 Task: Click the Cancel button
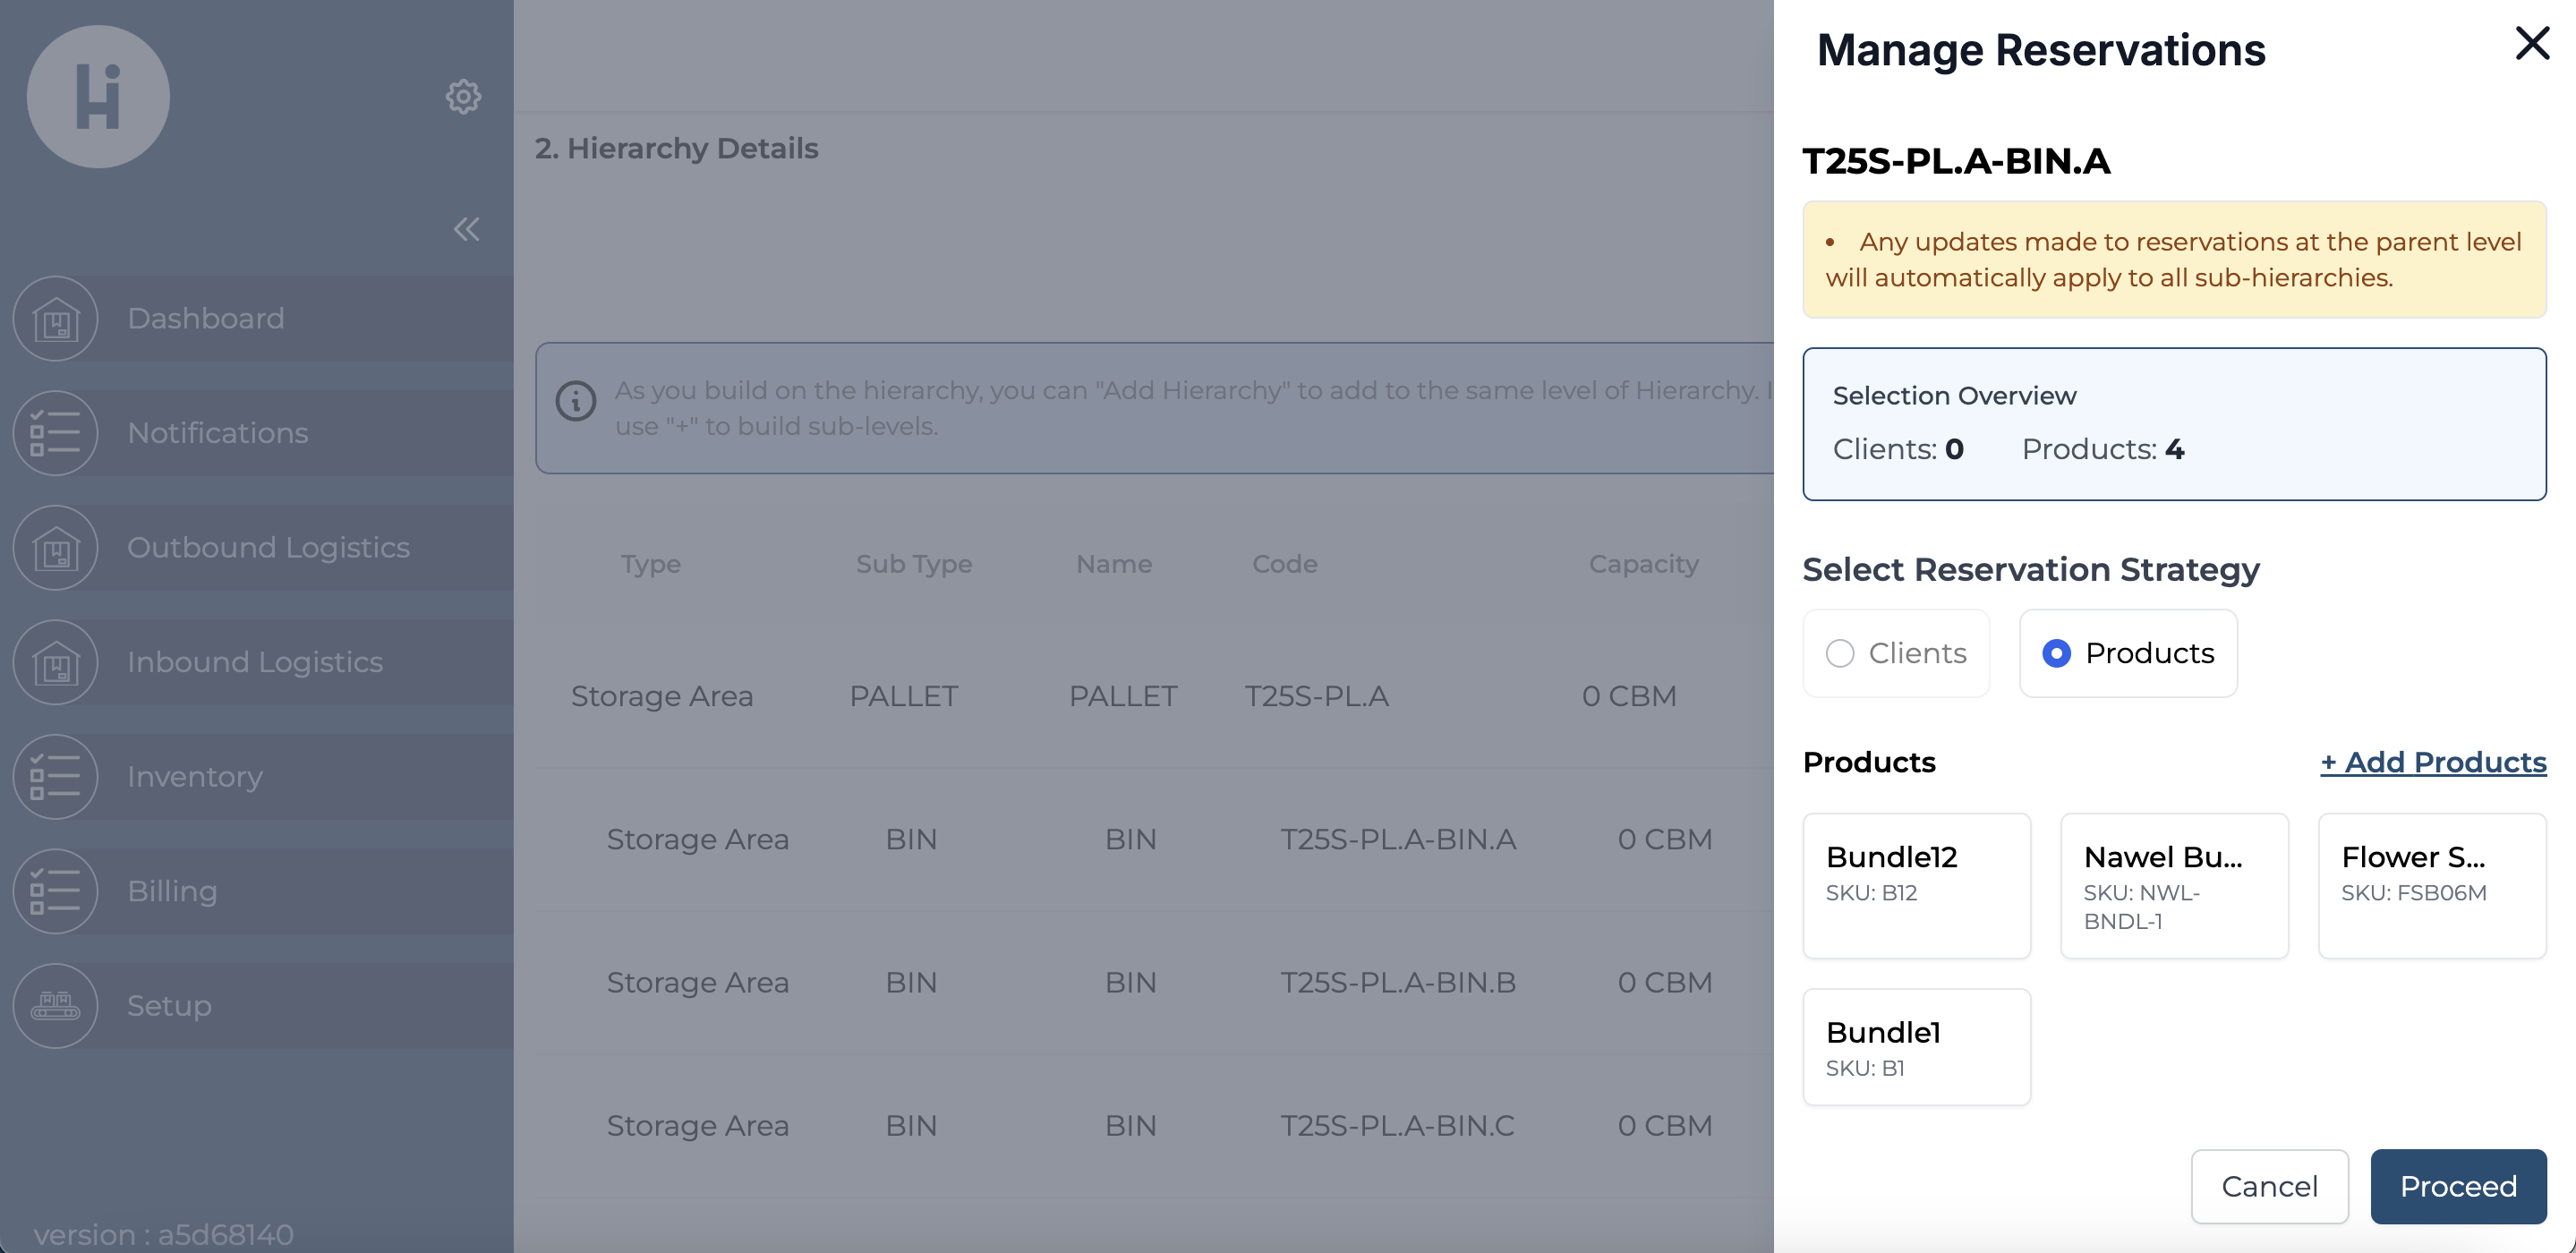coord(2271,1186)
